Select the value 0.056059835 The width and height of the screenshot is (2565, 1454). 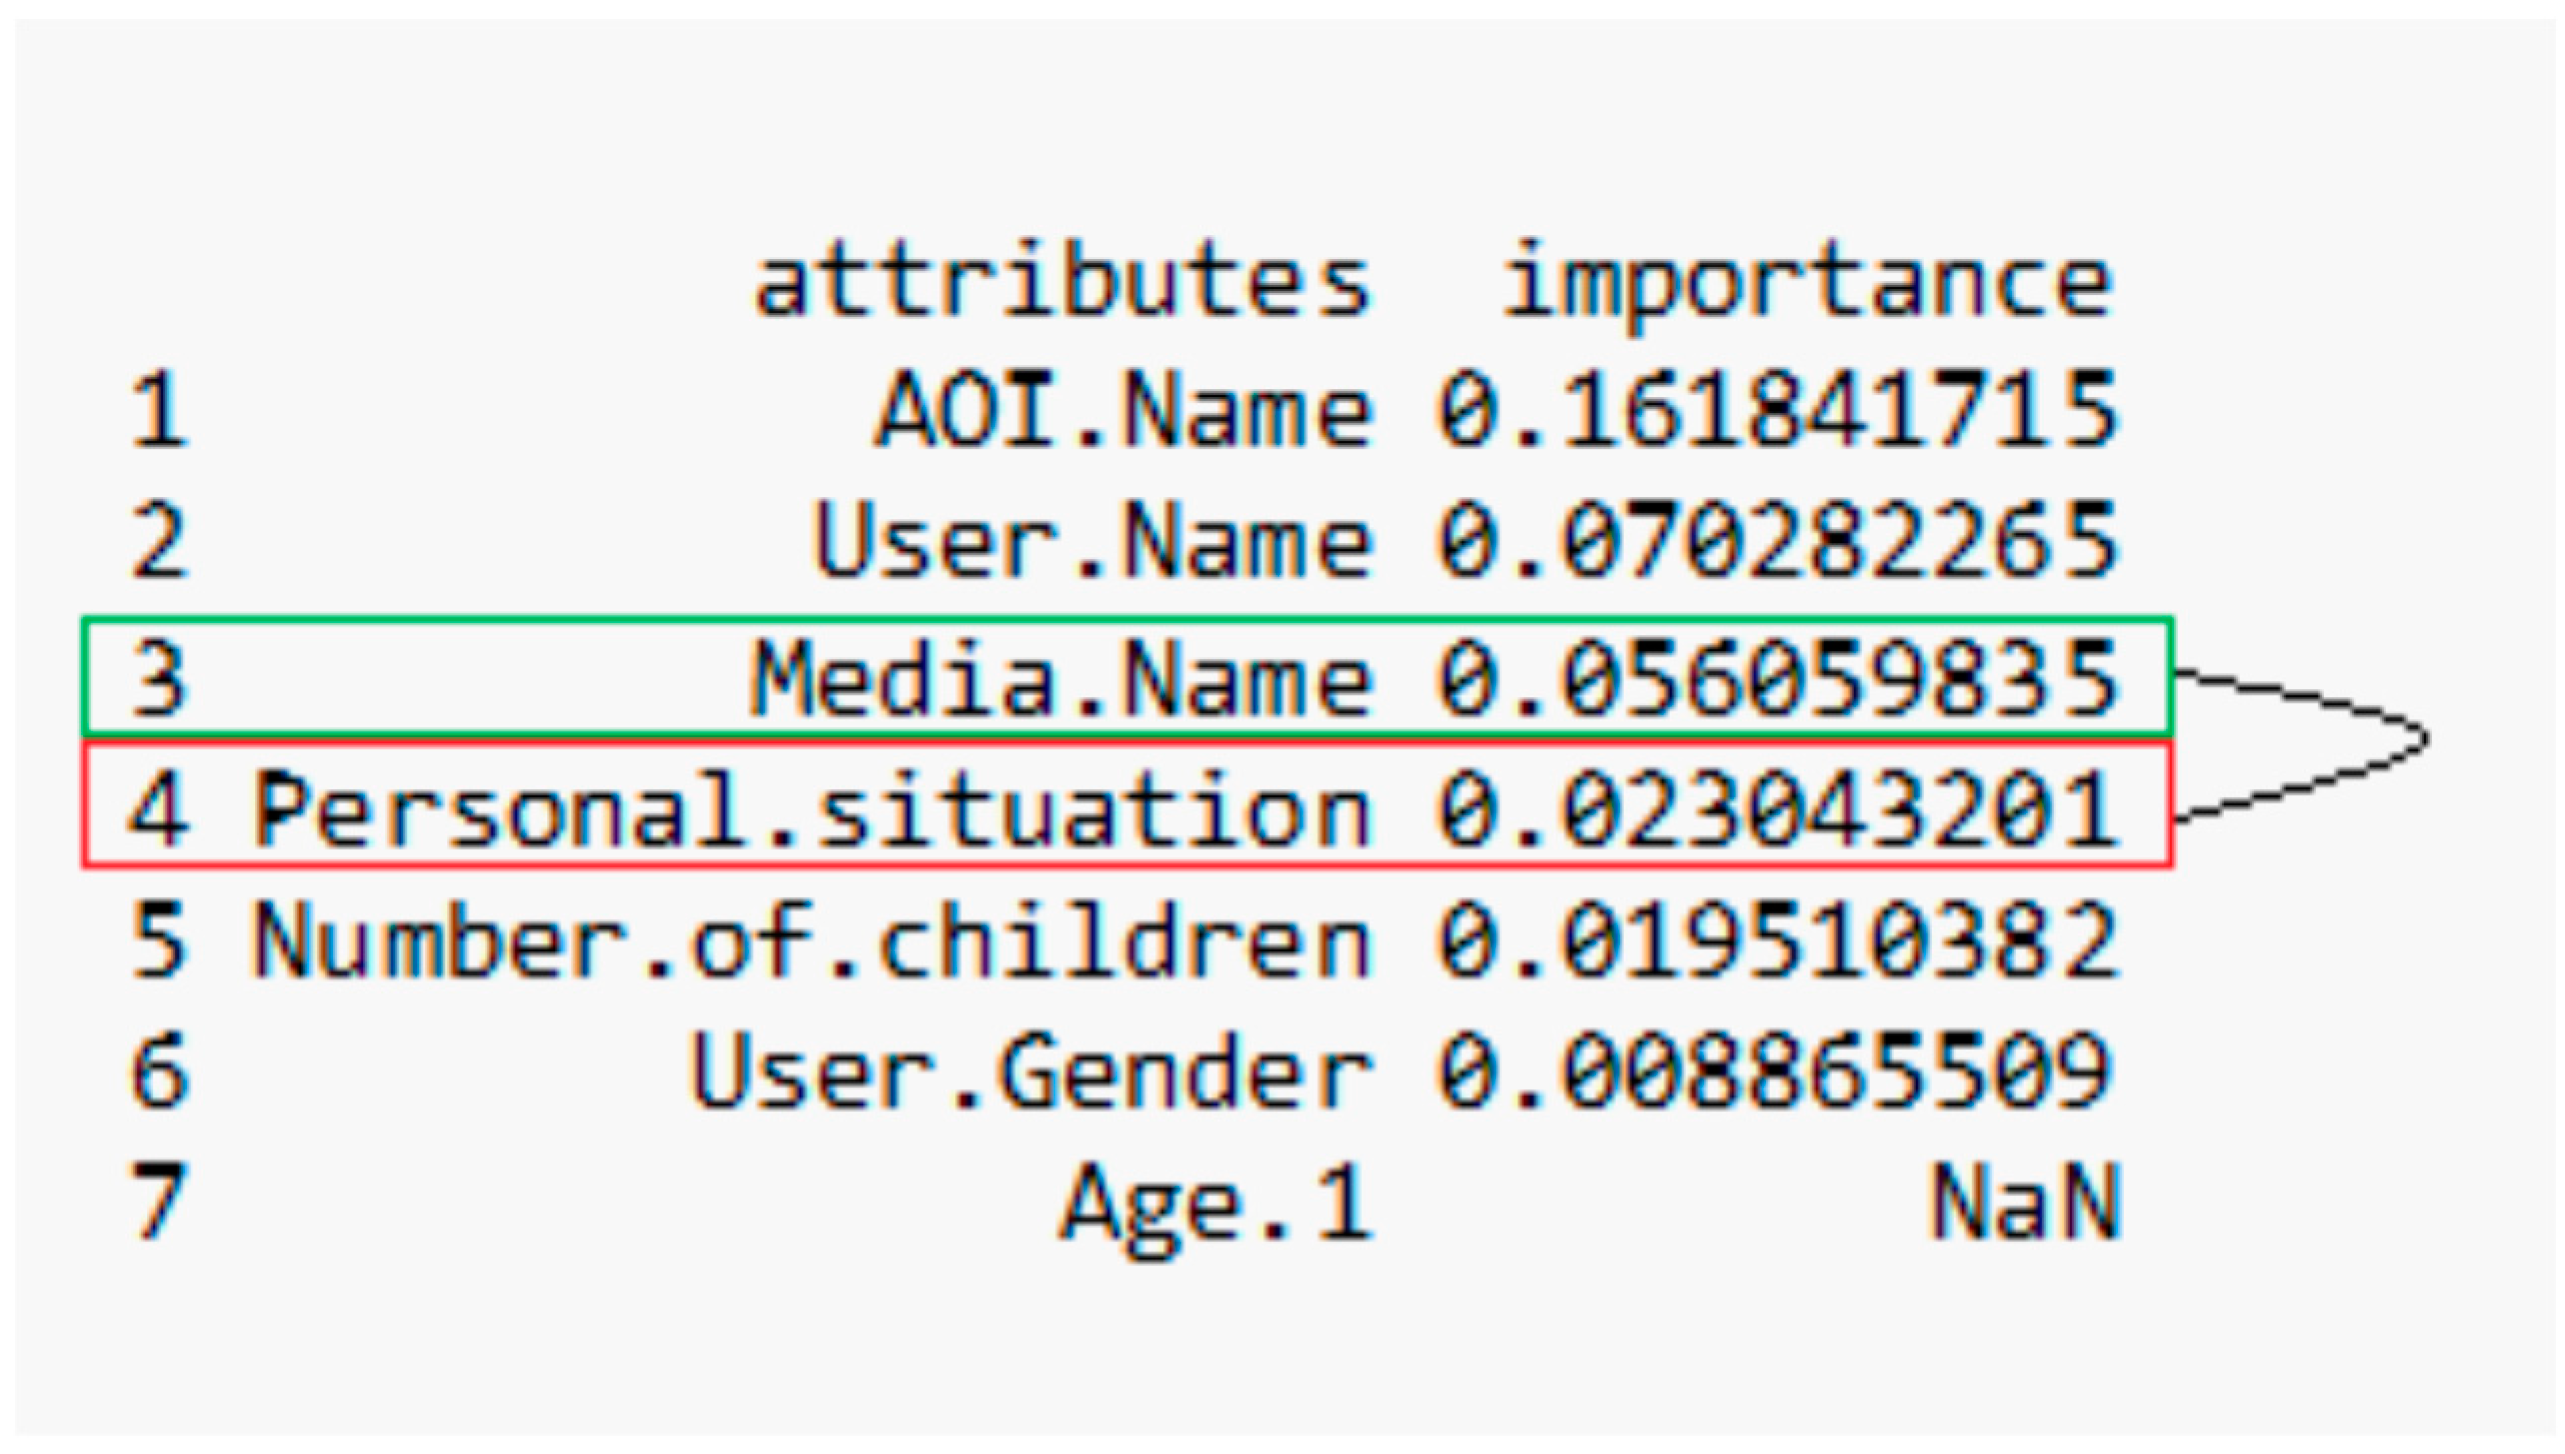click(x=1777, y=680)
